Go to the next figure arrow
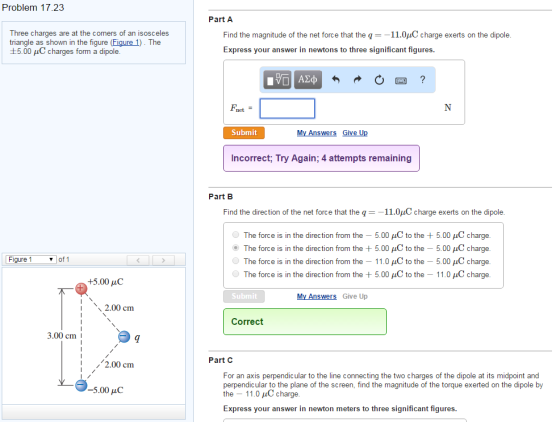This screenshot has height=422, width=560. pos(164,260)
